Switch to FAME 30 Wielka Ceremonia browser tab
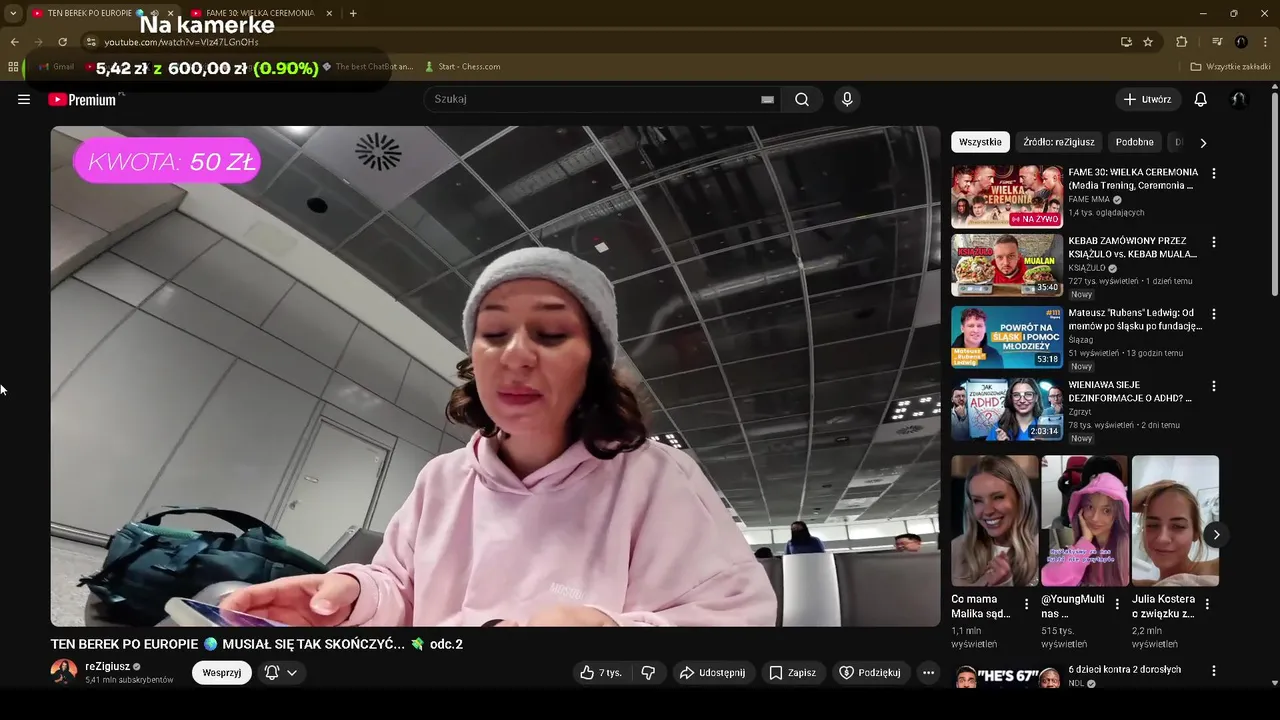Screen dimensions: 1280x720 point(260,13)
